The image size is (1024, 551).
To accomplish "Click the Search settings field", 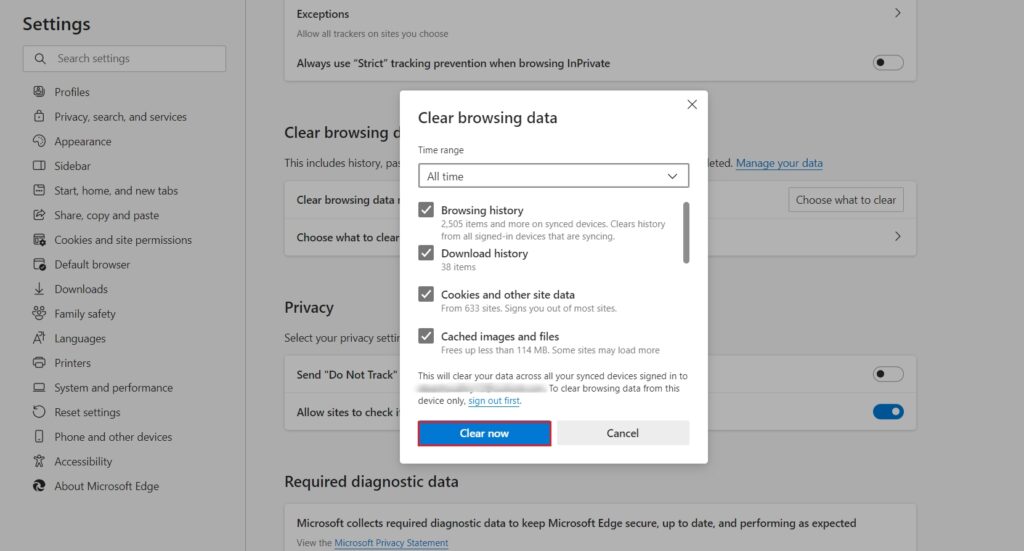I will tap(125, 59).
